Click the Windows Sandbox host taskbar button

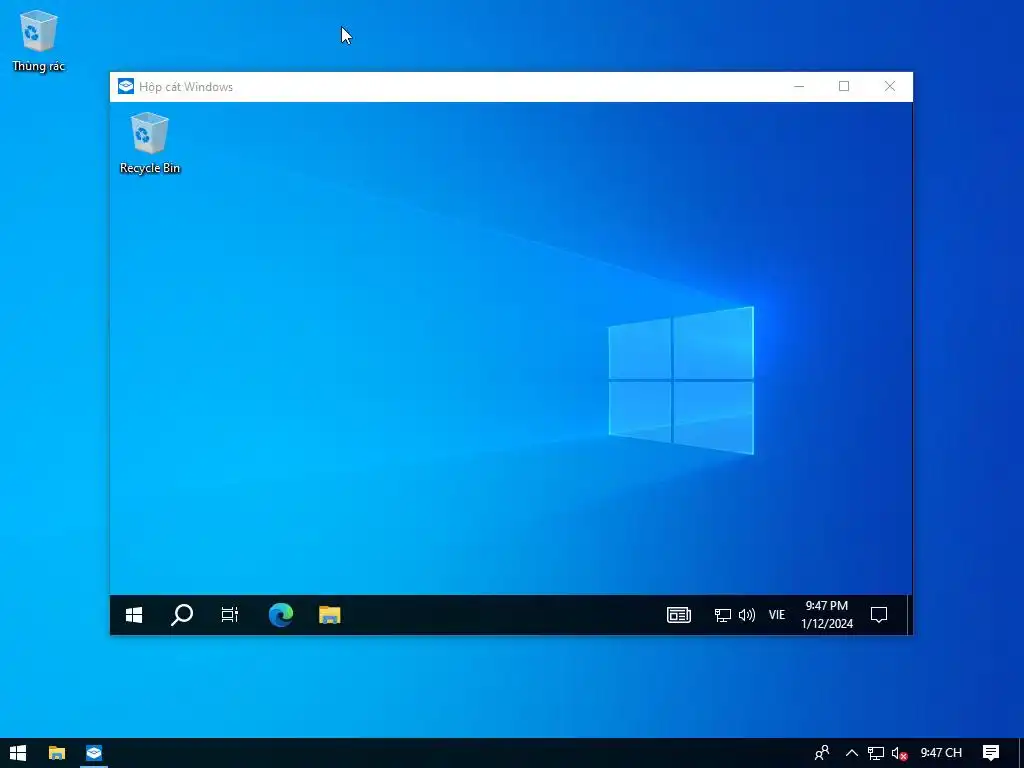pos(94,753)
